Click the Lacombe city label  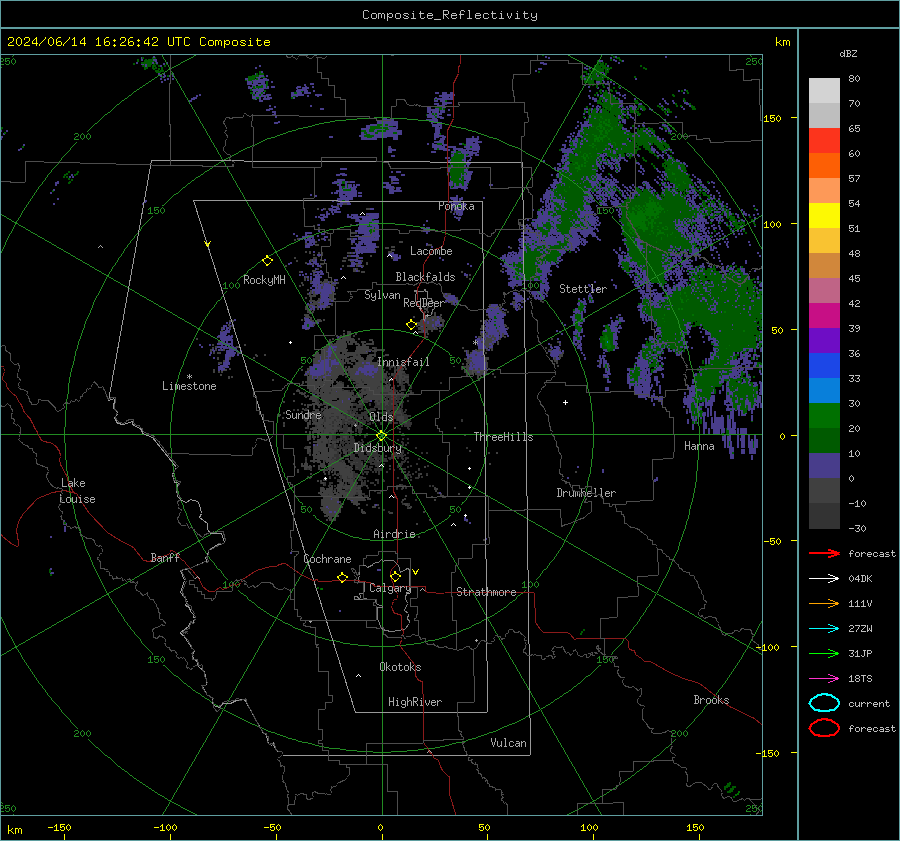431,251
